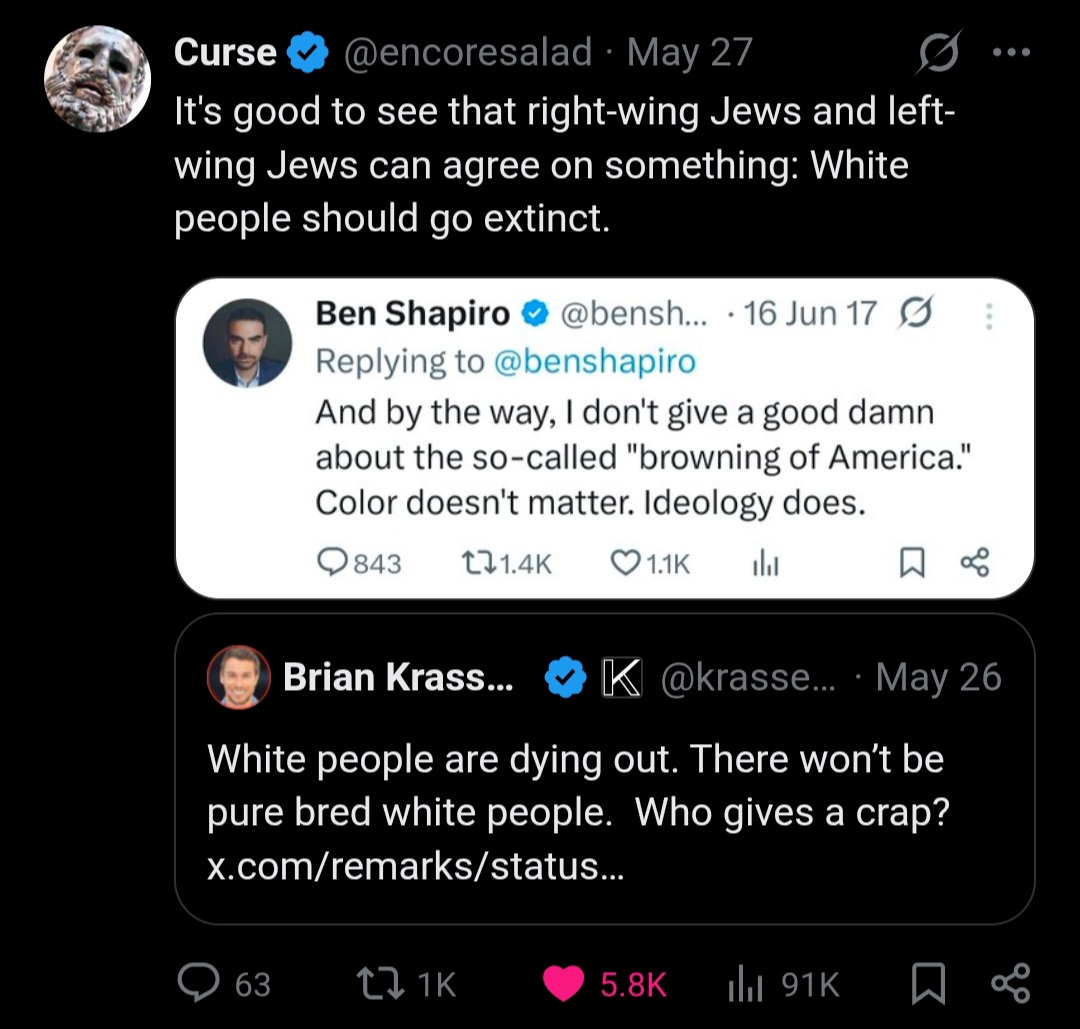The width and height of the screenshot is (1080, 1029).
Task: Open @encoresalad profile handle
Action: (468, 52)
